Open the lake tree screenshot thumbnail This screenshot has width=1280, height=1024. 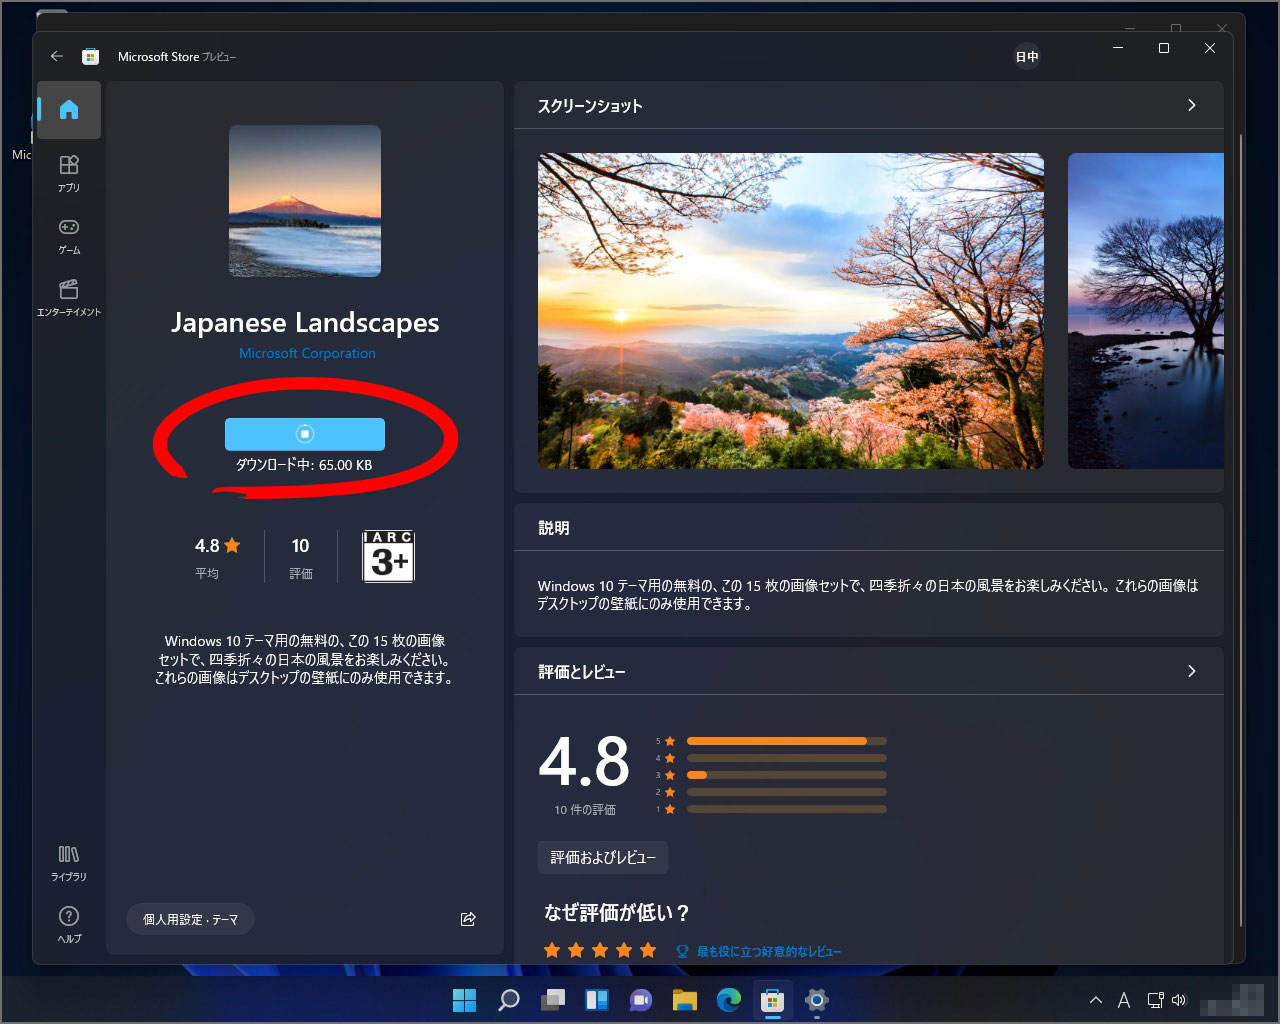coord(1146,311)
